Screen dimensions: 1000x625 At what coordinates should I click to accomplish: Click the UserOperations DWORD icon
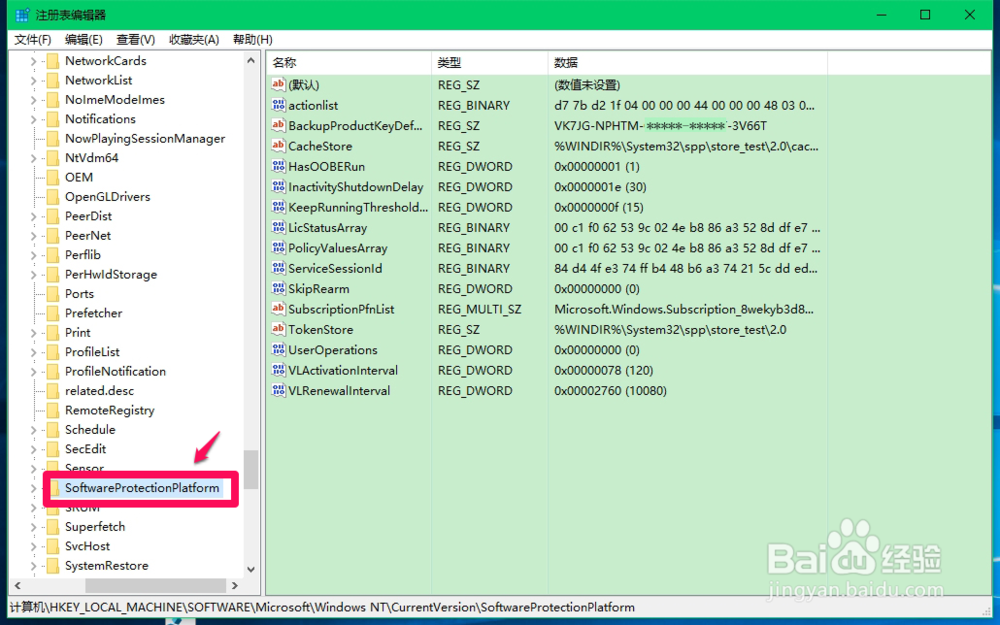click(278, 349)
